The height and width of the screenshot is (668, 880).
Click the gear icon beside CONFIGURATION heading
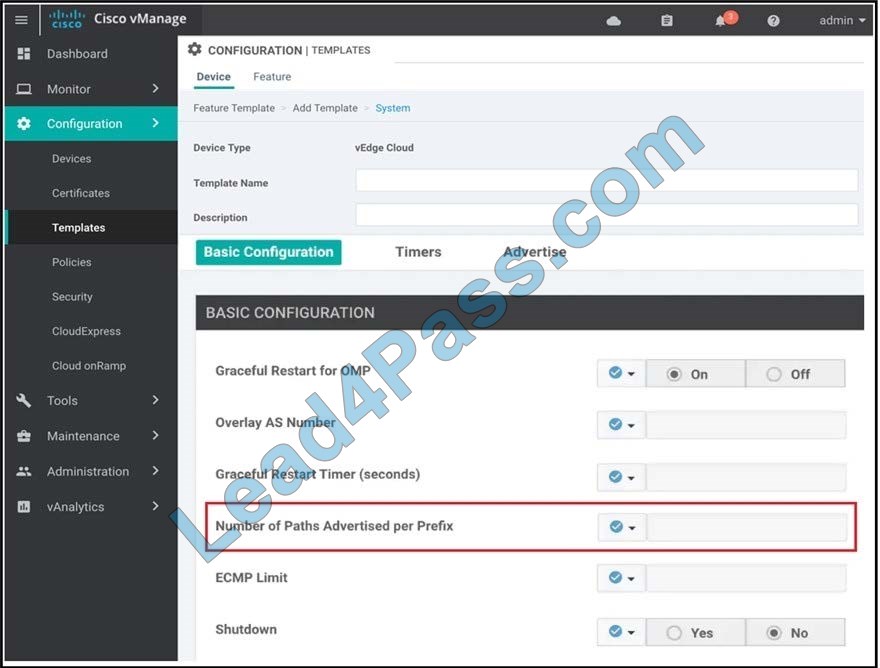[195, 49]
